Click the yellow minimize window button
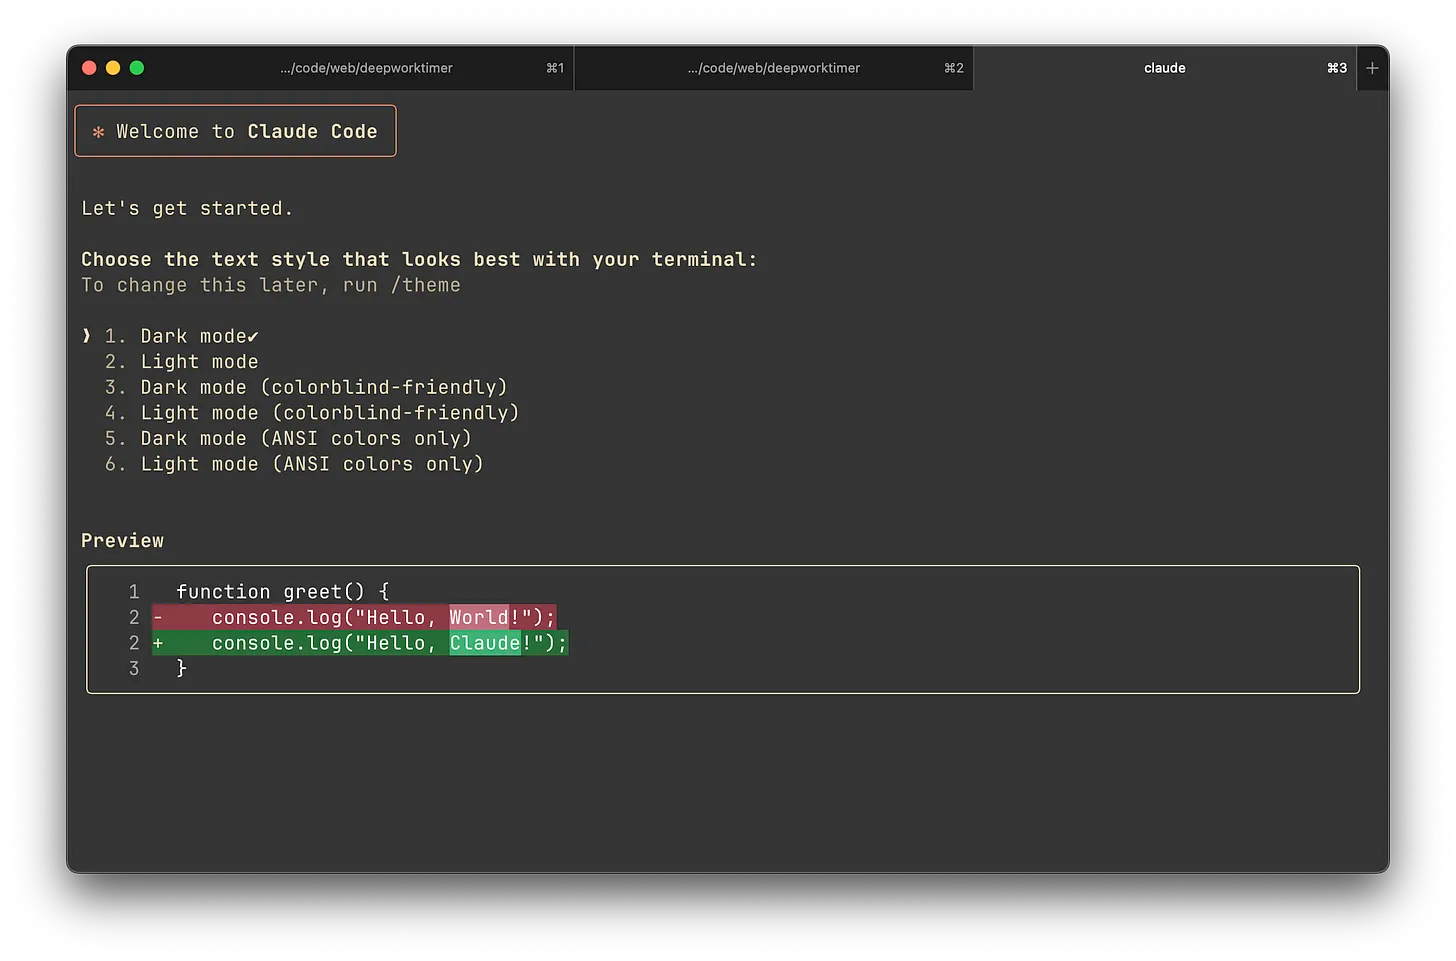Image resolution: width=1456 pixels, height=961 pixels. pyautogui.click(x=113, y=68)
